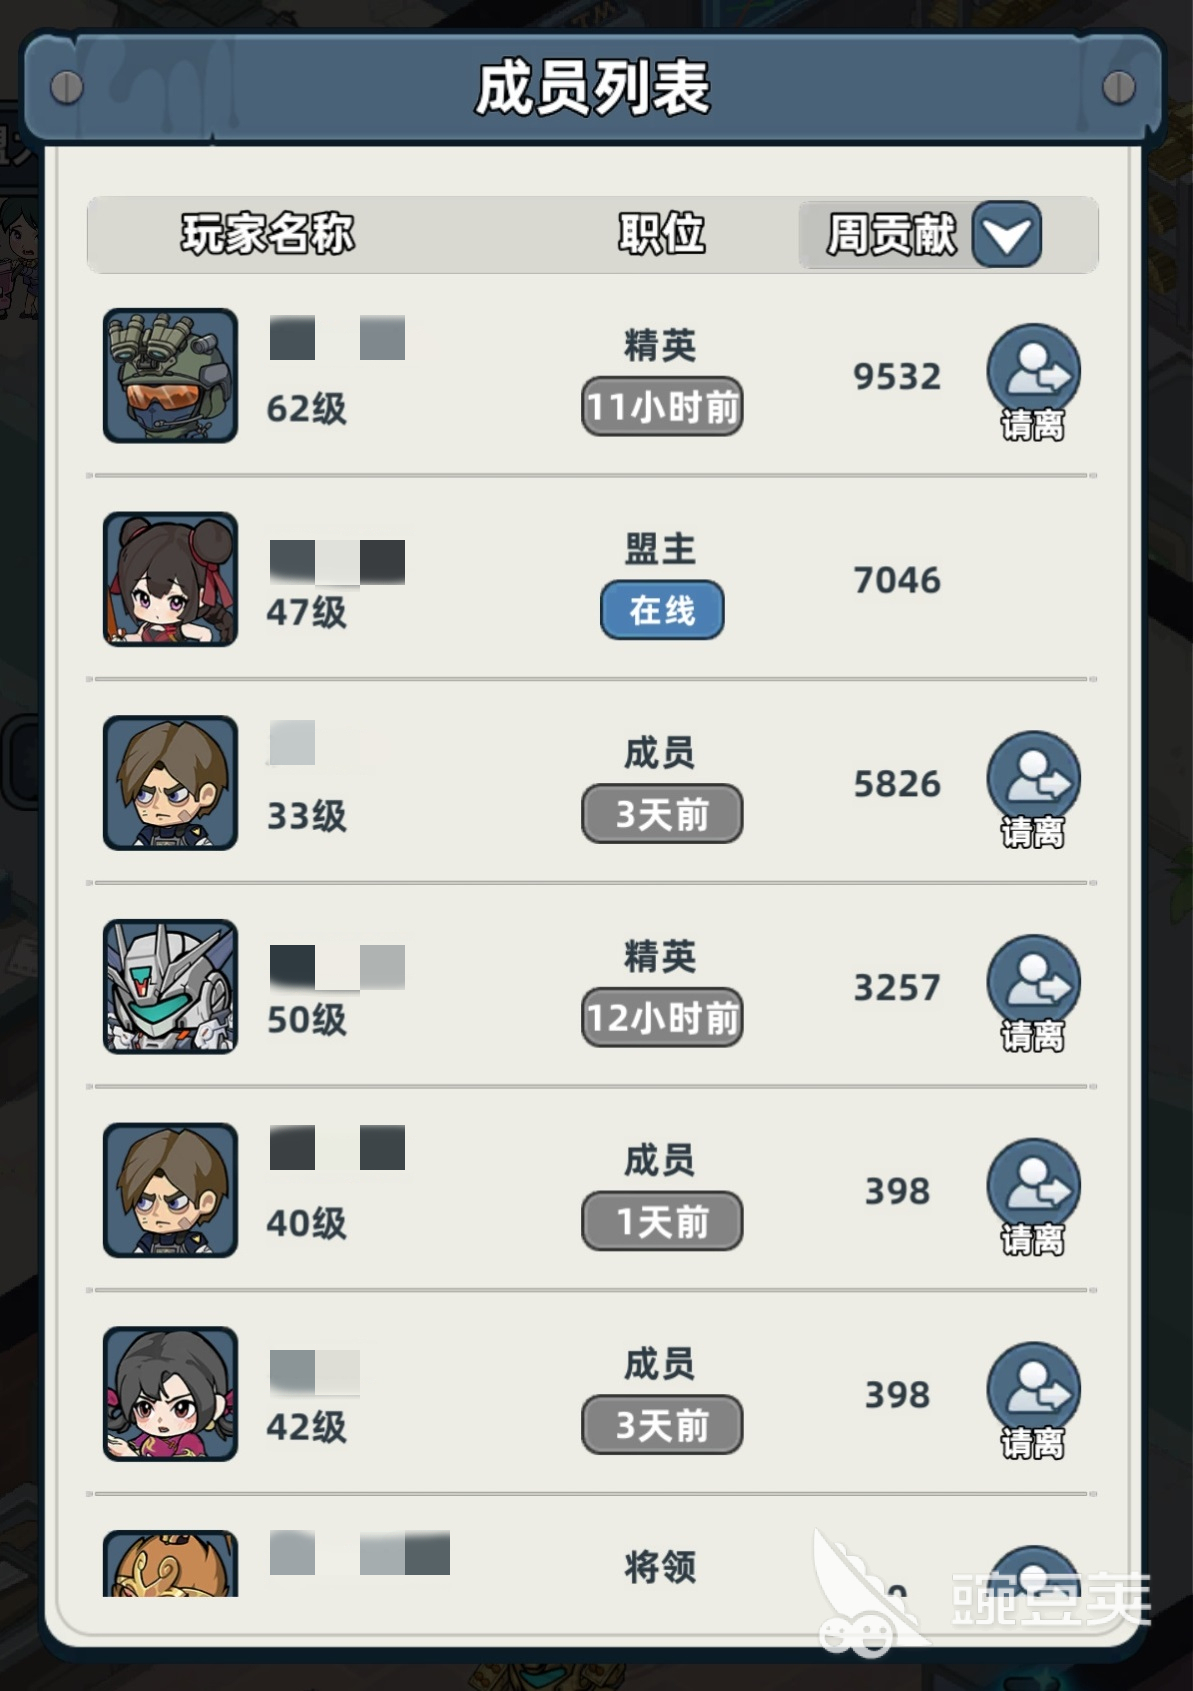Click the 周贡献 column header
The image size is (1193, 1691).
pyautogui.click(x=891, y=235)
